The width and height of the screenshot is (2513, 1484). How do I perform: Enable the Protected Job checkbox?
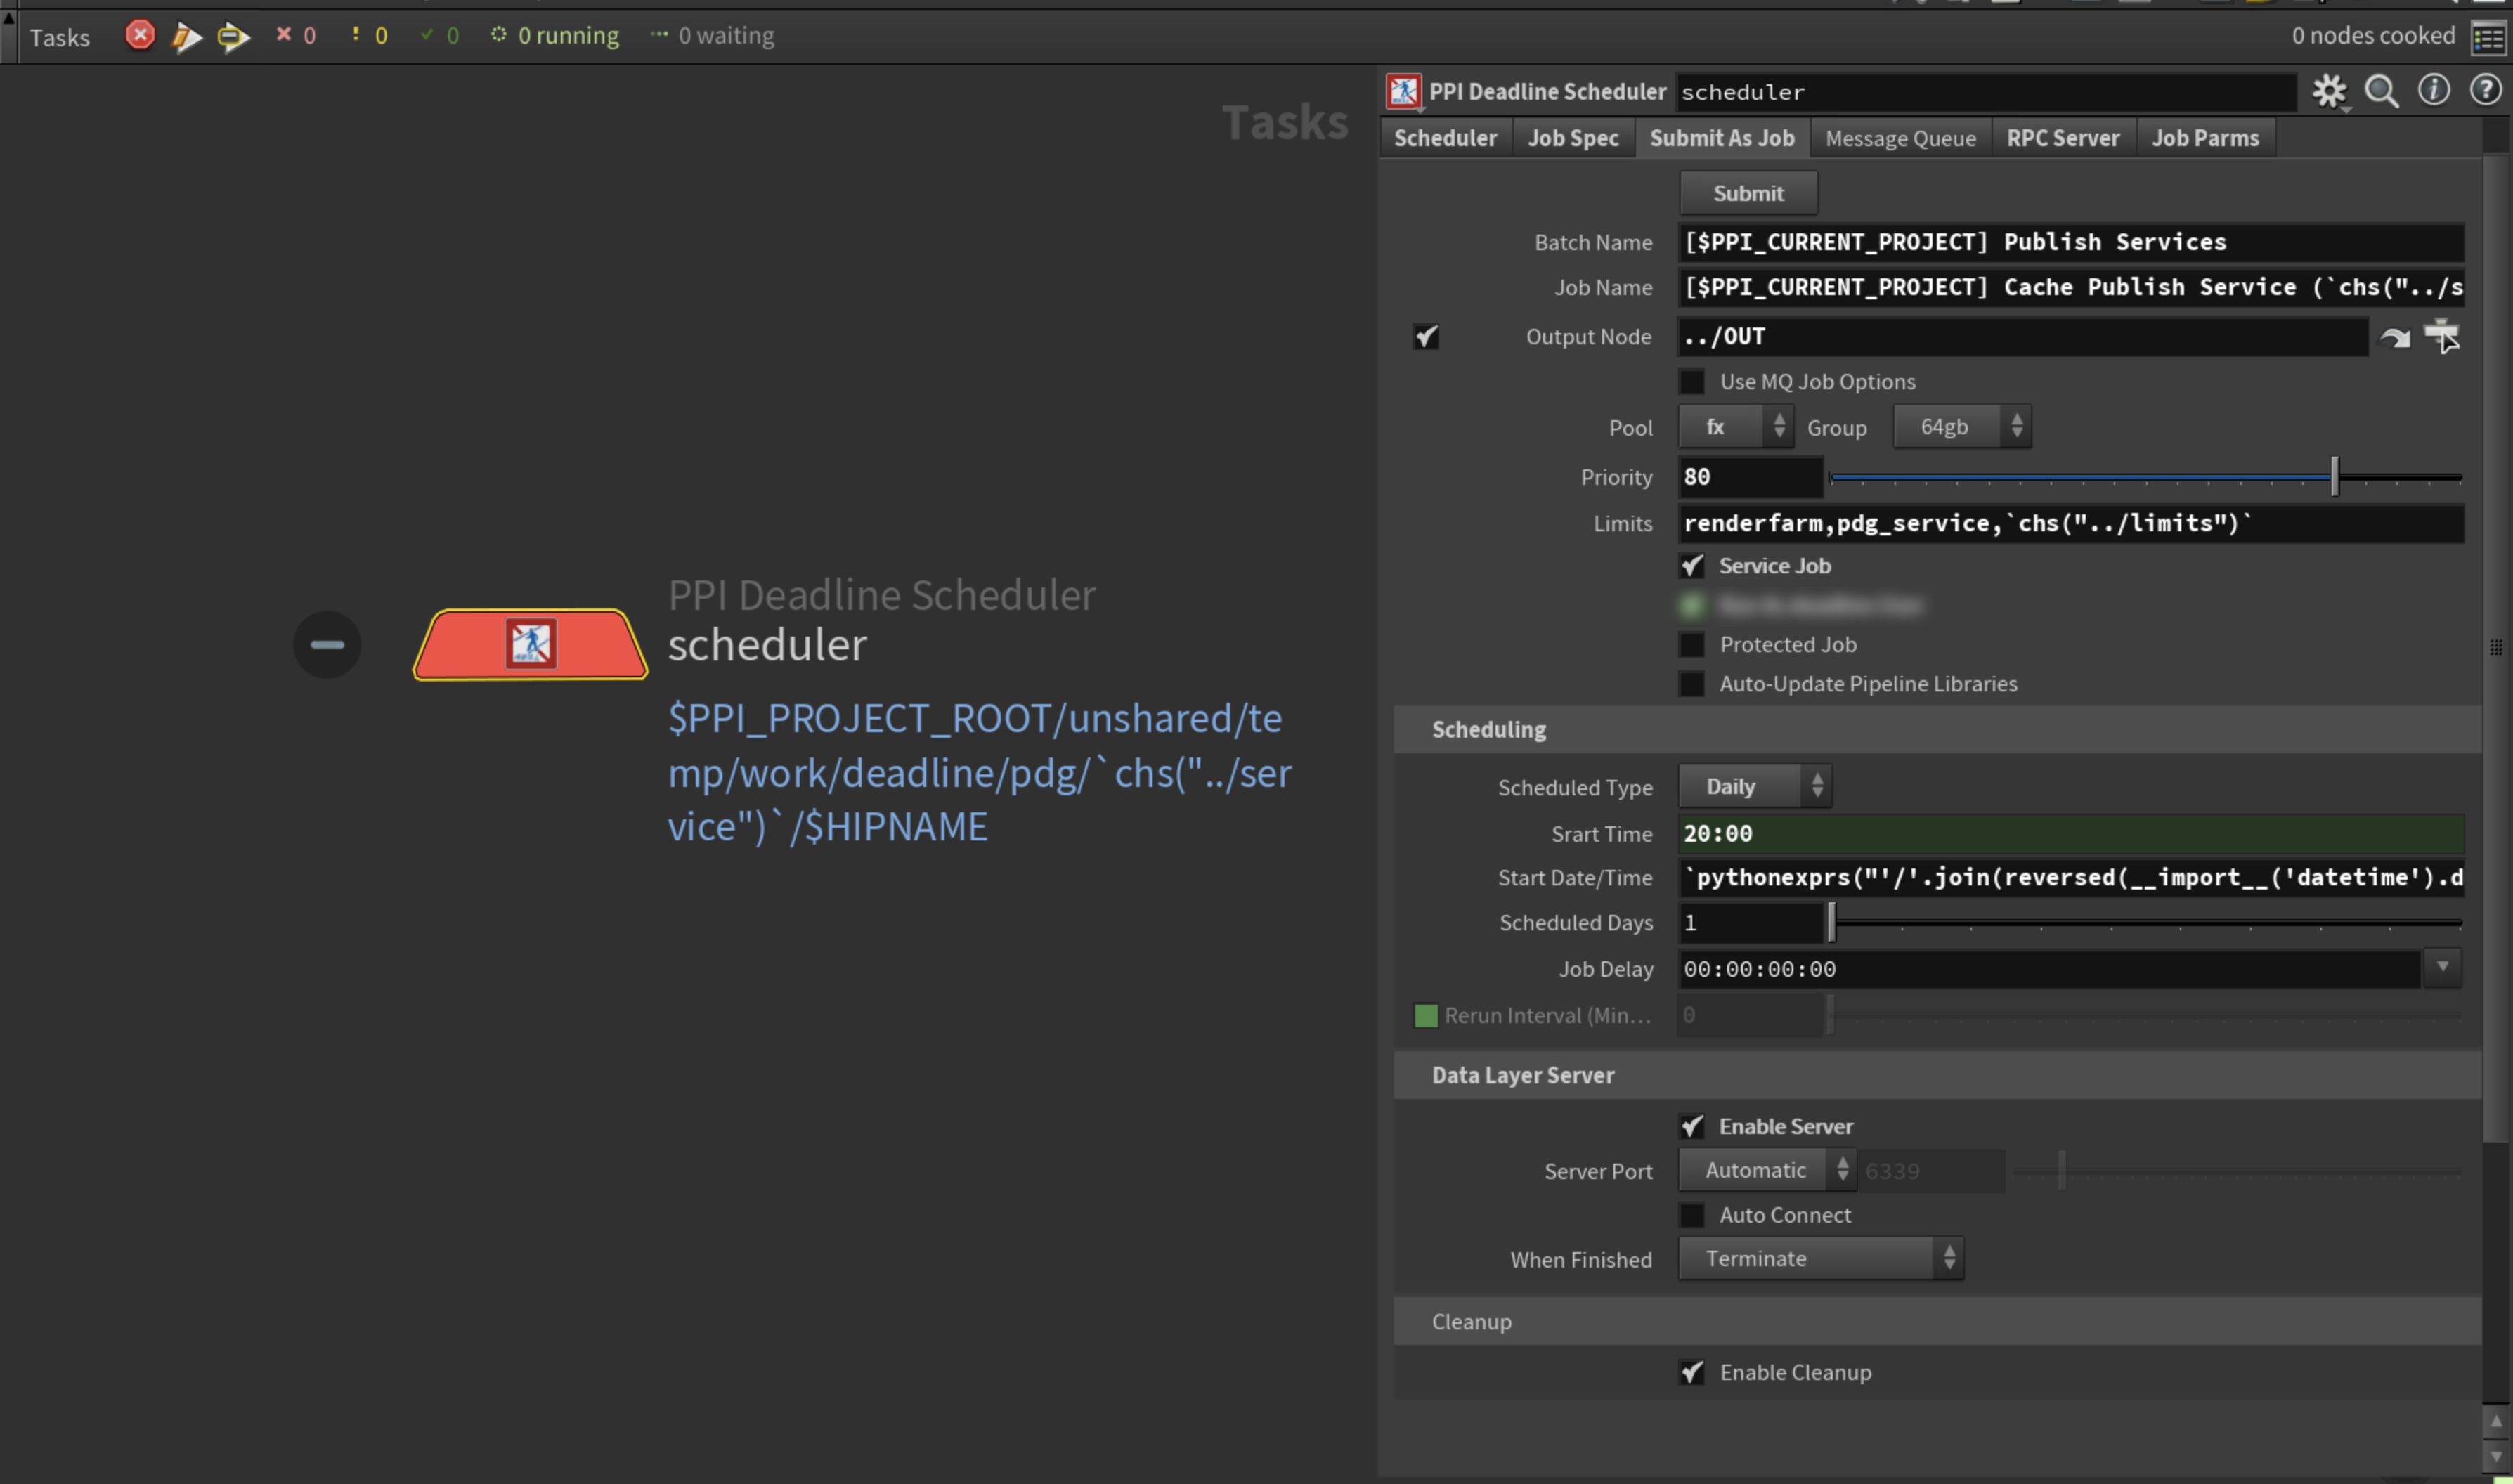click(1692, 645)
